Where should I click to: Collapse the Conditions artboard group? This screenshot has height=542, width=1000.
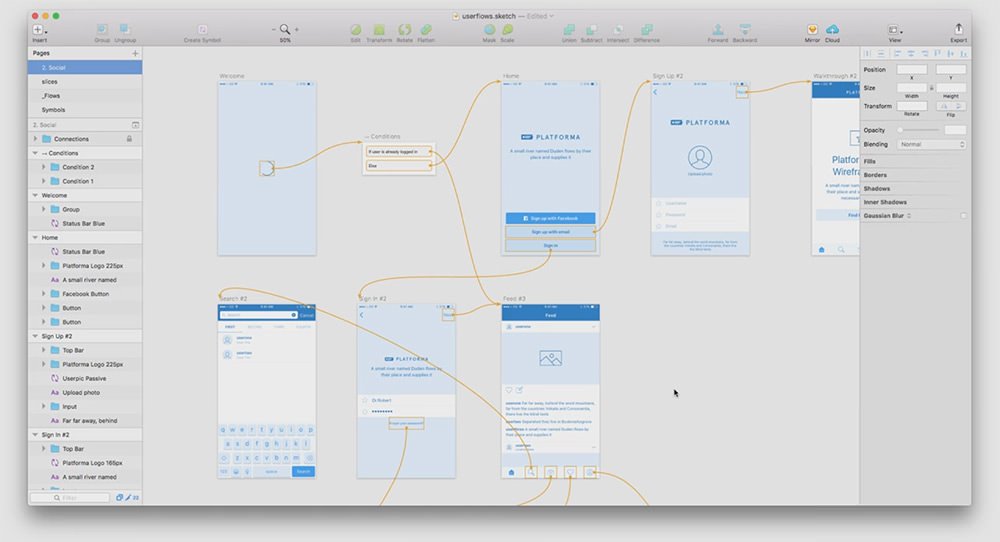(35, 153)
